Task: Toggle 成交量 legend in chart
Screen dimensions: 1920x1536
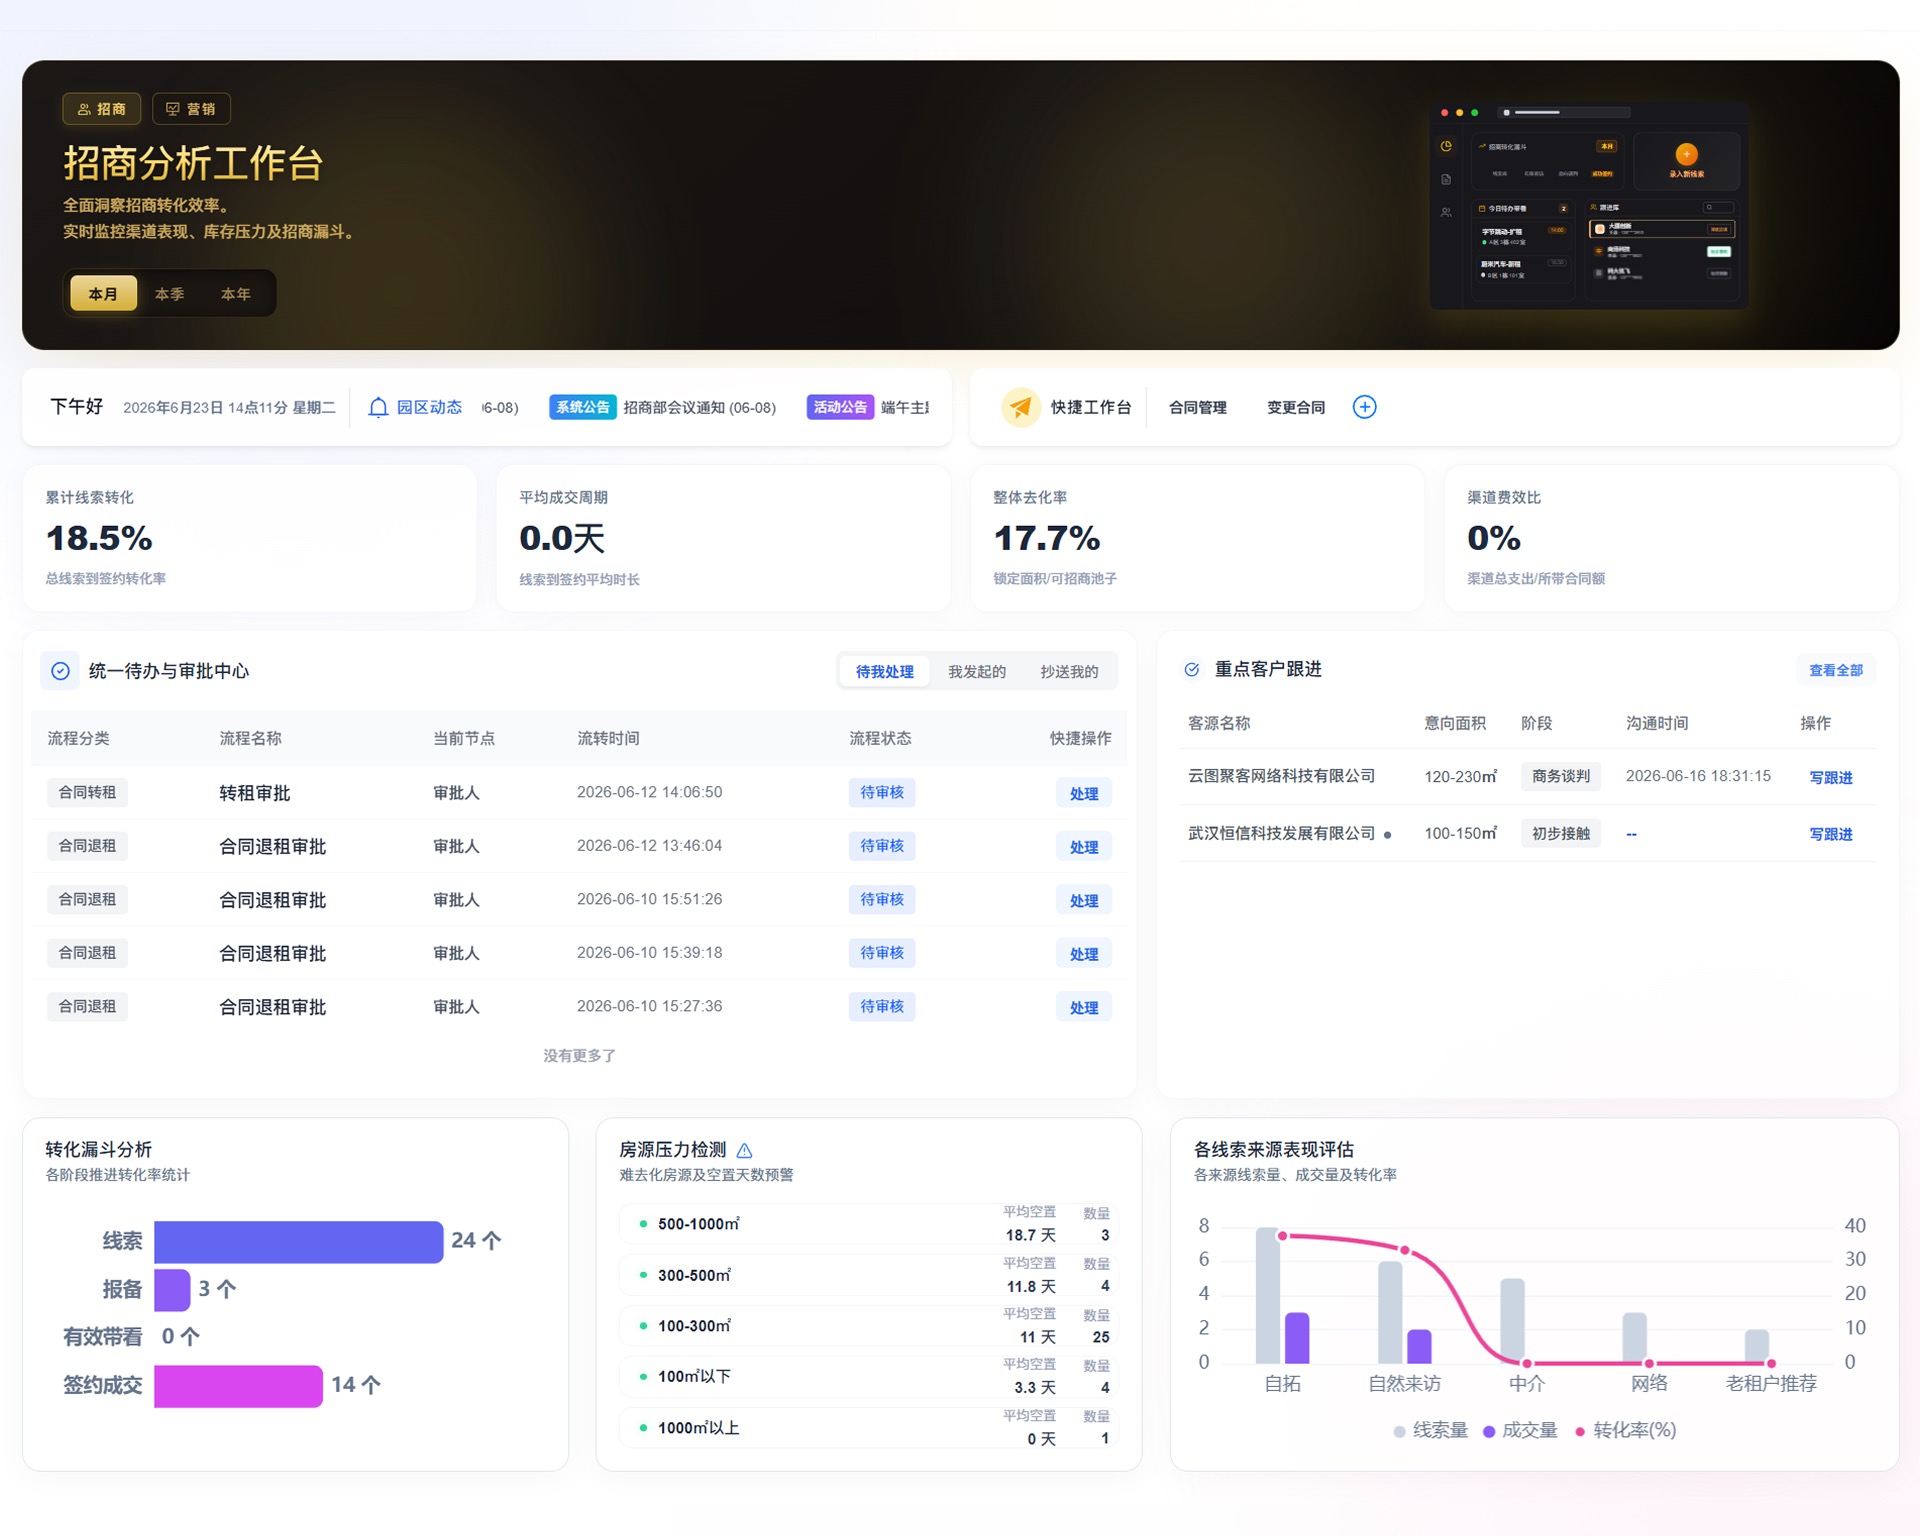Action: pyautogui.click(x=1520, y=1431)
